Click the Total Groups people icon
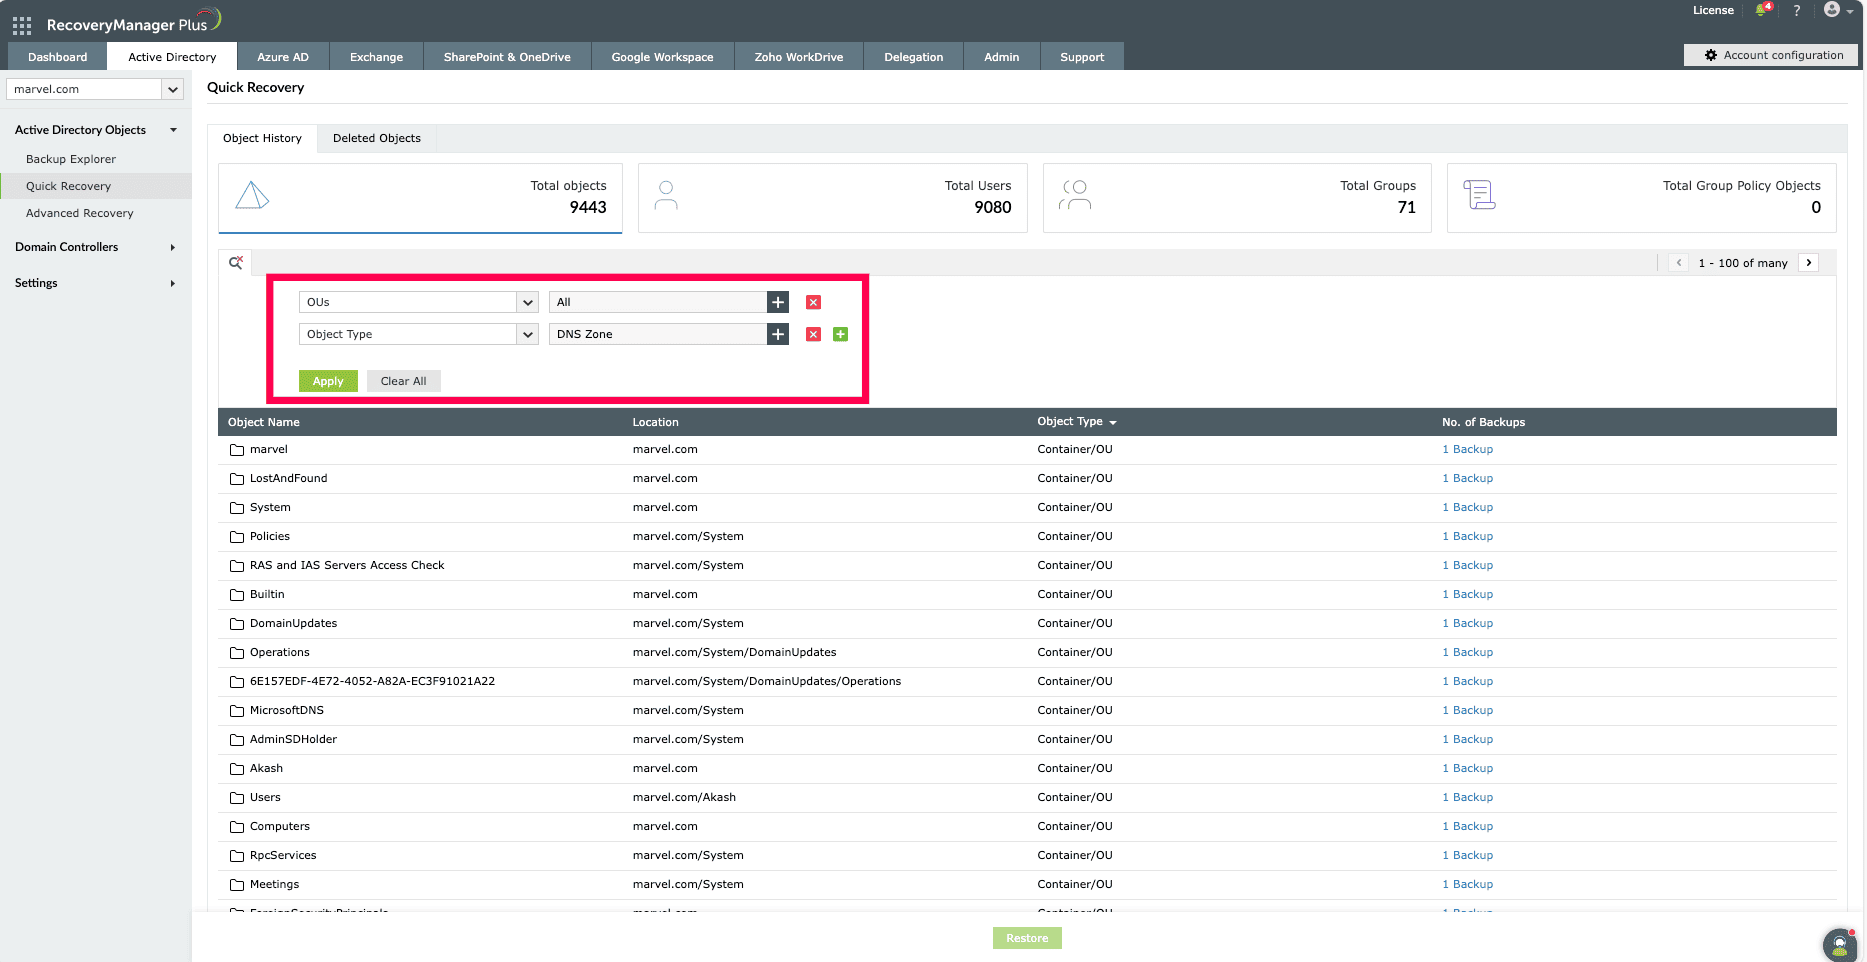 tap(1075, 196)
